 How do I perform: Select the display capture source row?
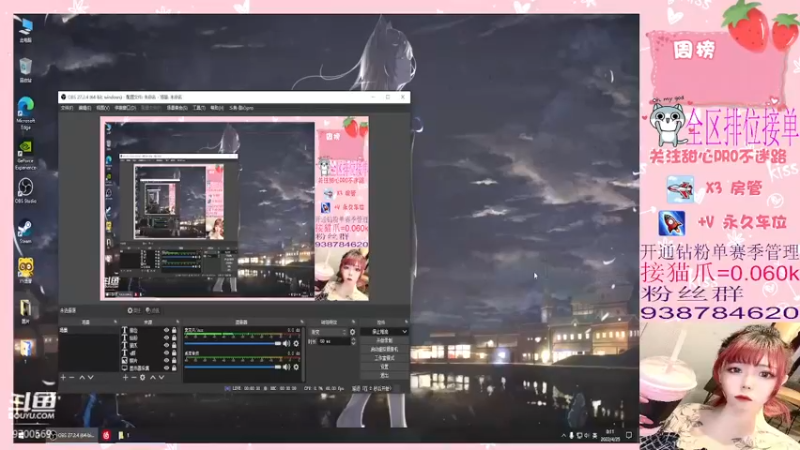149,368
